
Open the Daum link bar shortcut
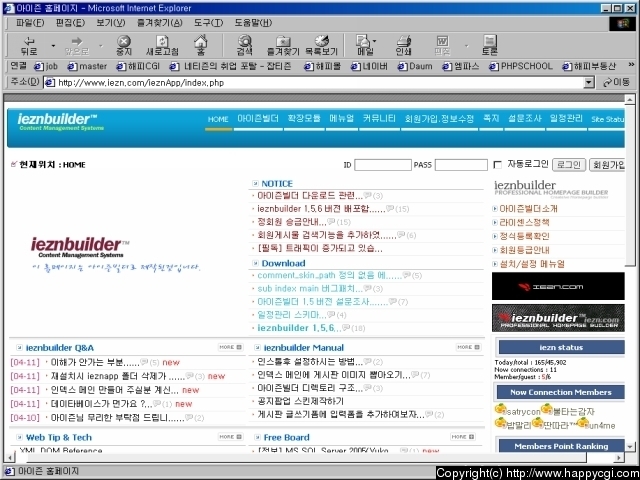coord(415,66)
